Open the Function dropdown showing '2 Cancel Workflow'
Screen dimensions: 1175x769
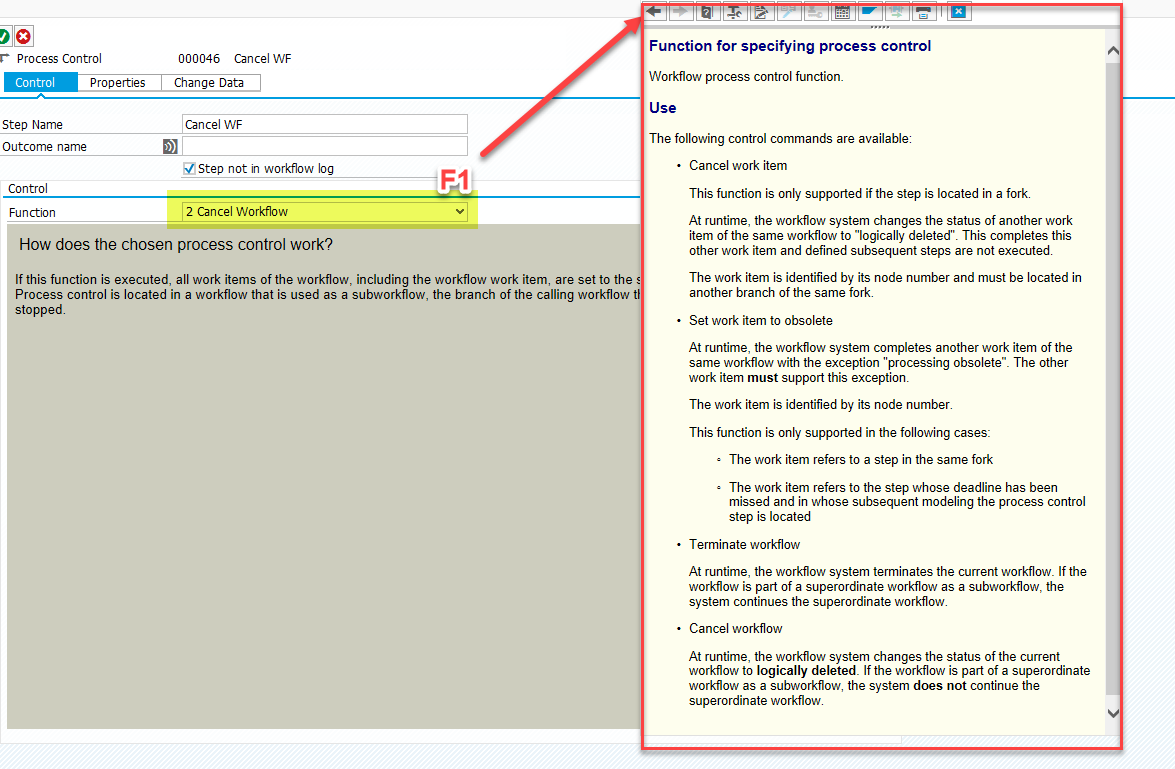[460, 211]
